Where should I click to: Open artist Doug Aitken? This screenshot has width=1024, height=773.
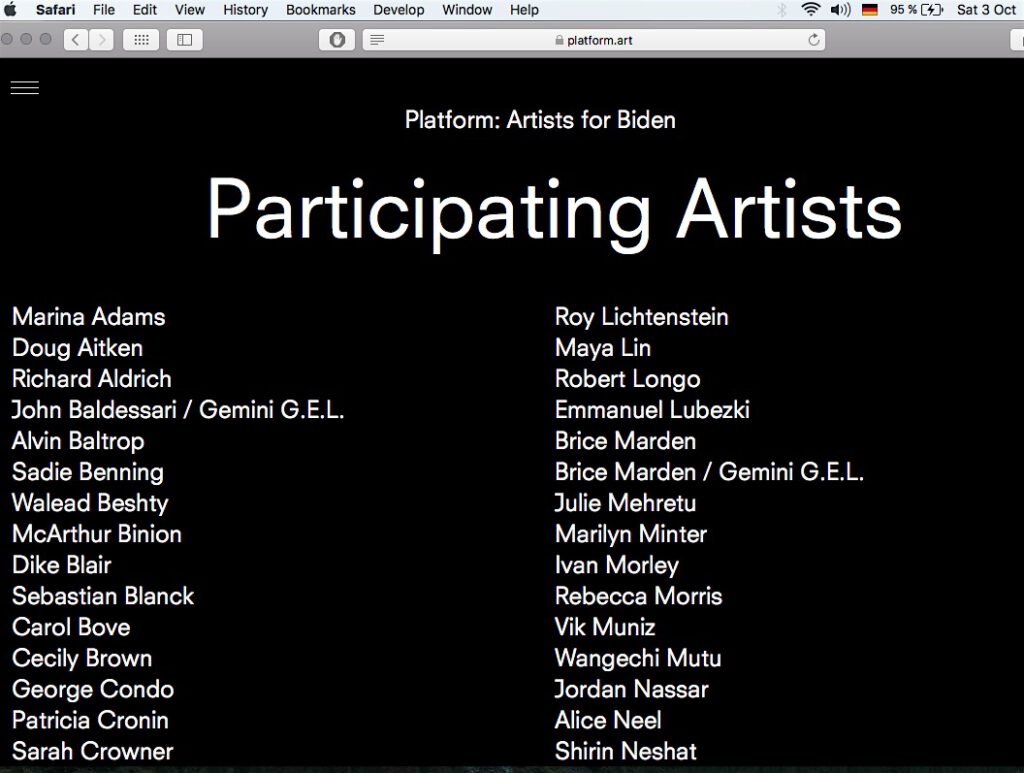tap(77, 348)
